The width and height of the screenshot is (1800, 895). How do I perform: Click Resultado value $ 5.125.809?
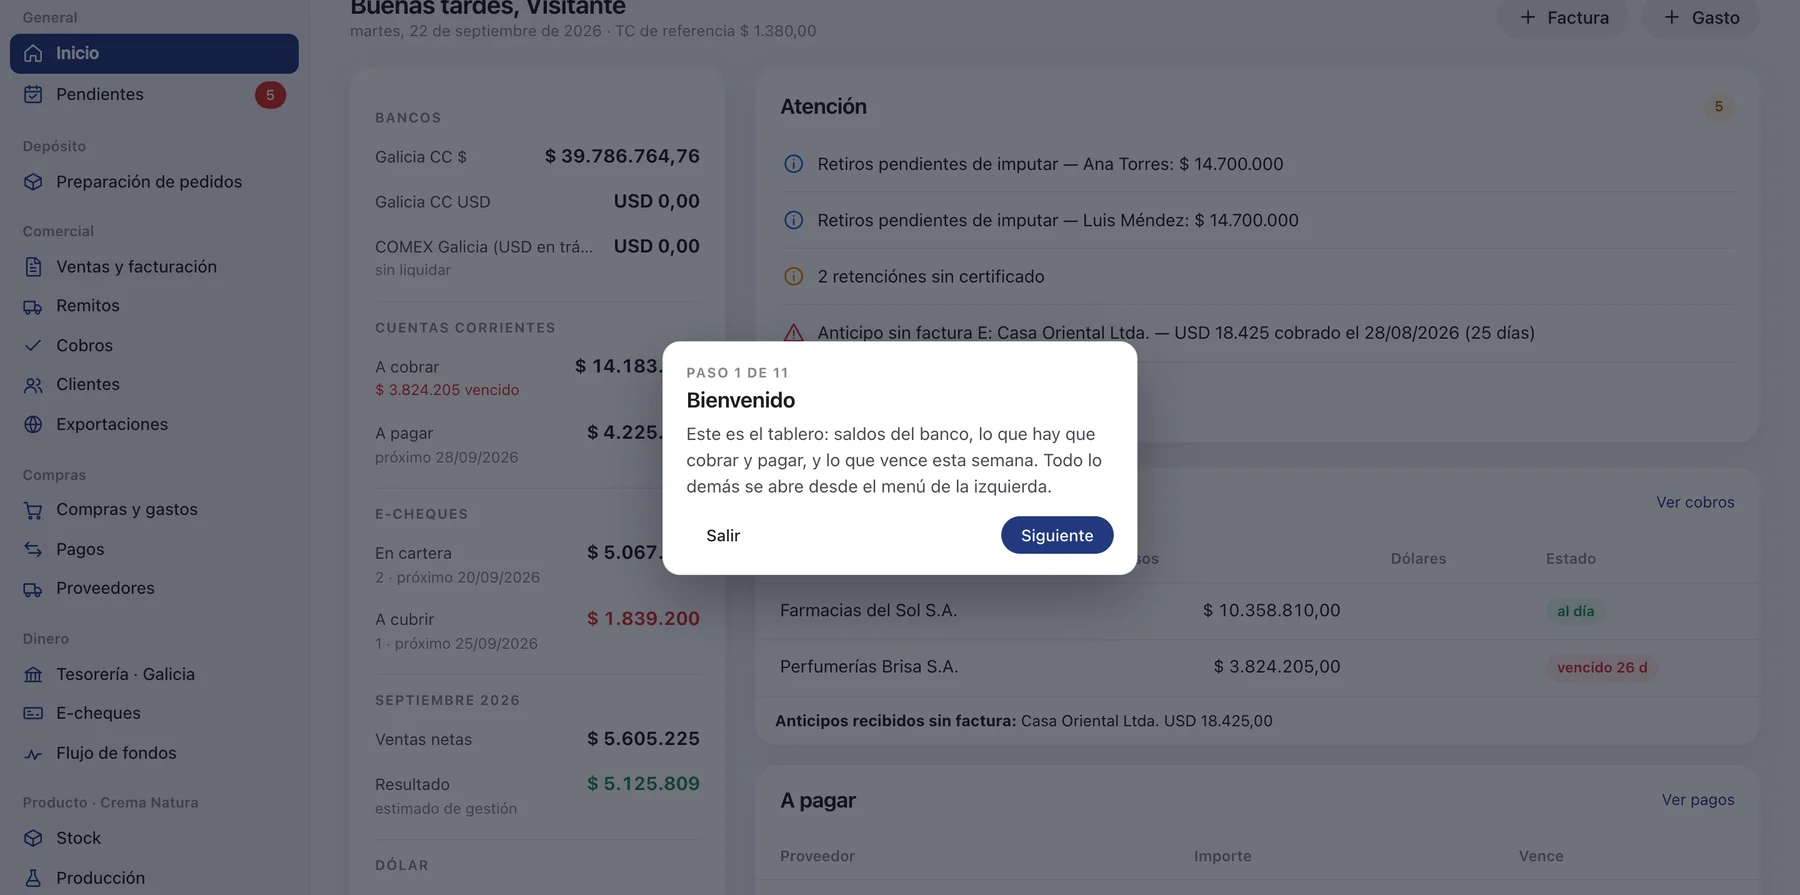point(643,784)
